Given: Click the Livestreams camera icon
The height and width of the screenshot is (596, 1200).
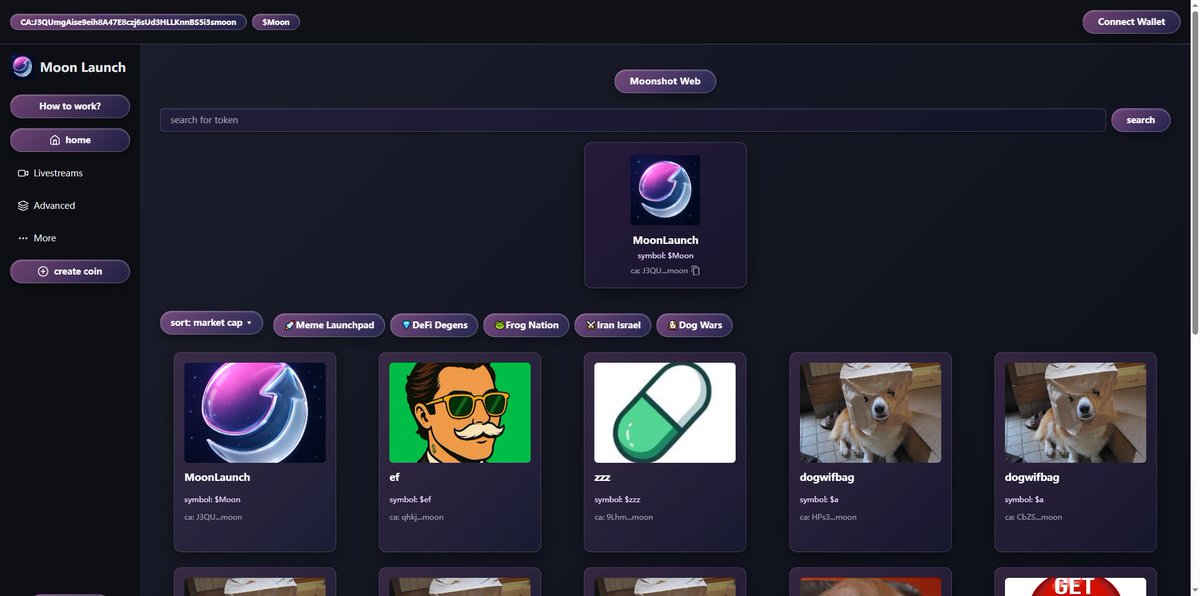Looking at the screenshot, I should (23, 173).
